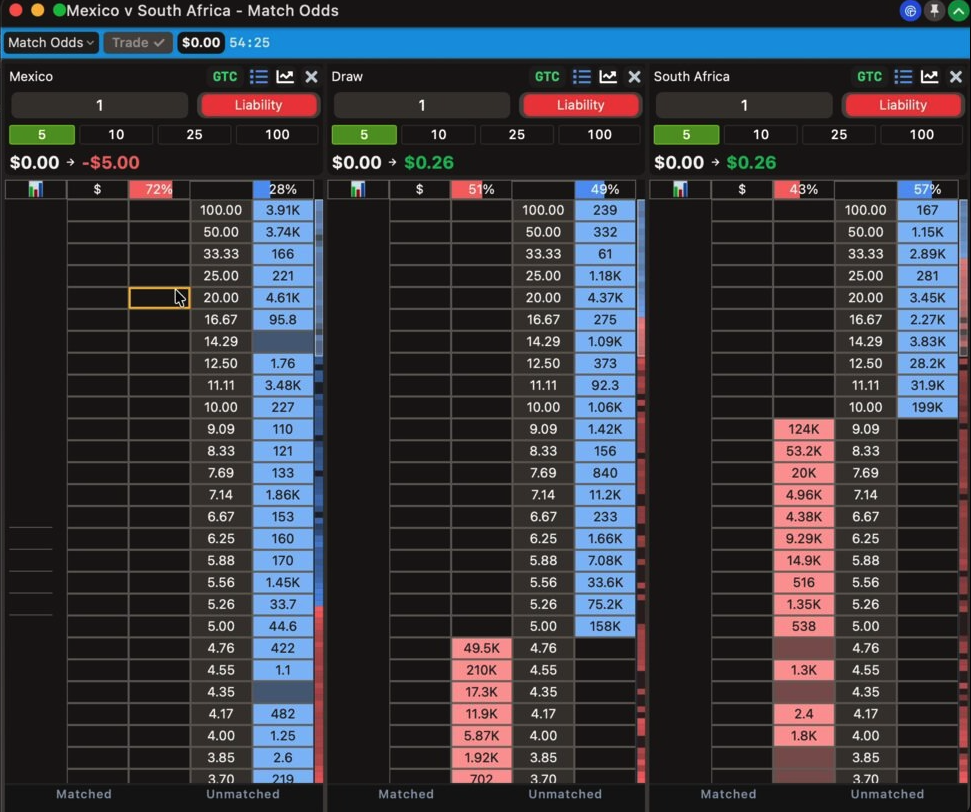
Task: Toggle the Trade checkmark button
Action: [x=137, y=42]
